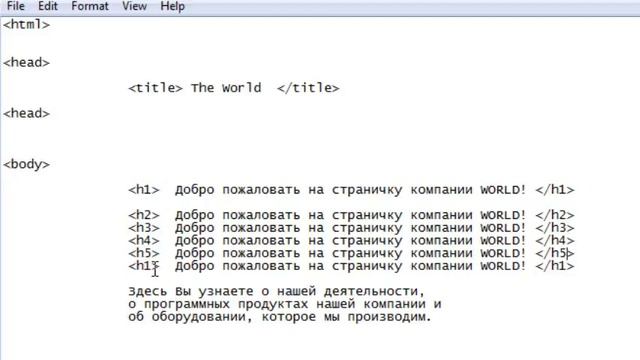Open the Edit menu
Screen dimensions: 640x360
click(47, 7)
